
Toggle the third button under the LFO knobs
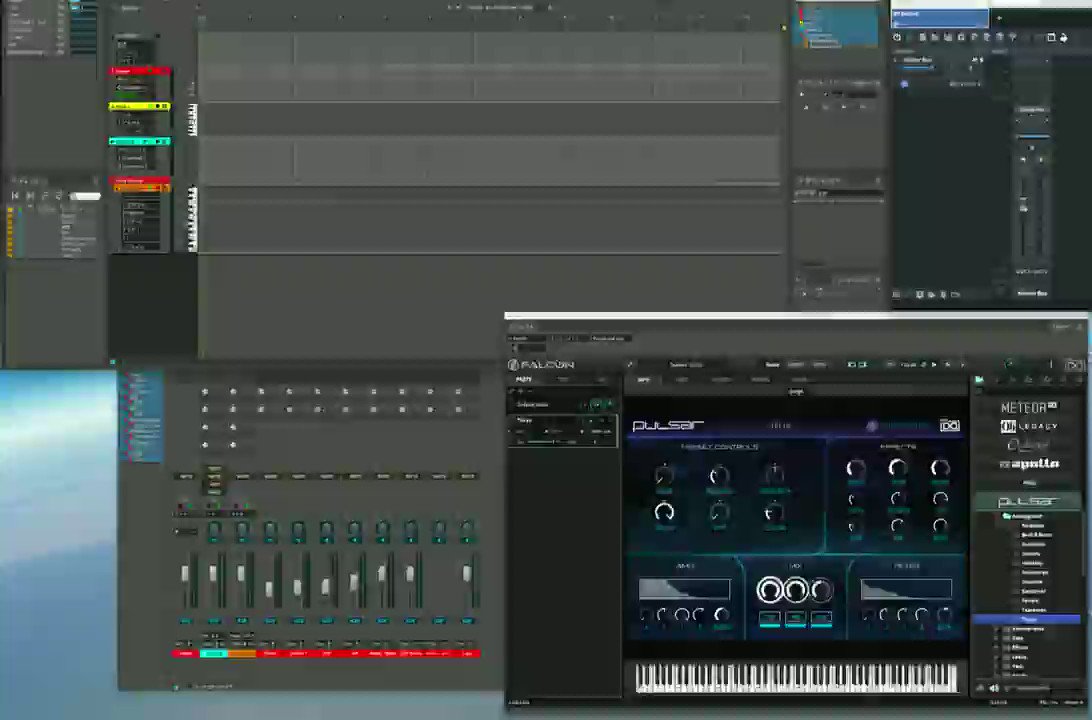(x=821, y=618)
